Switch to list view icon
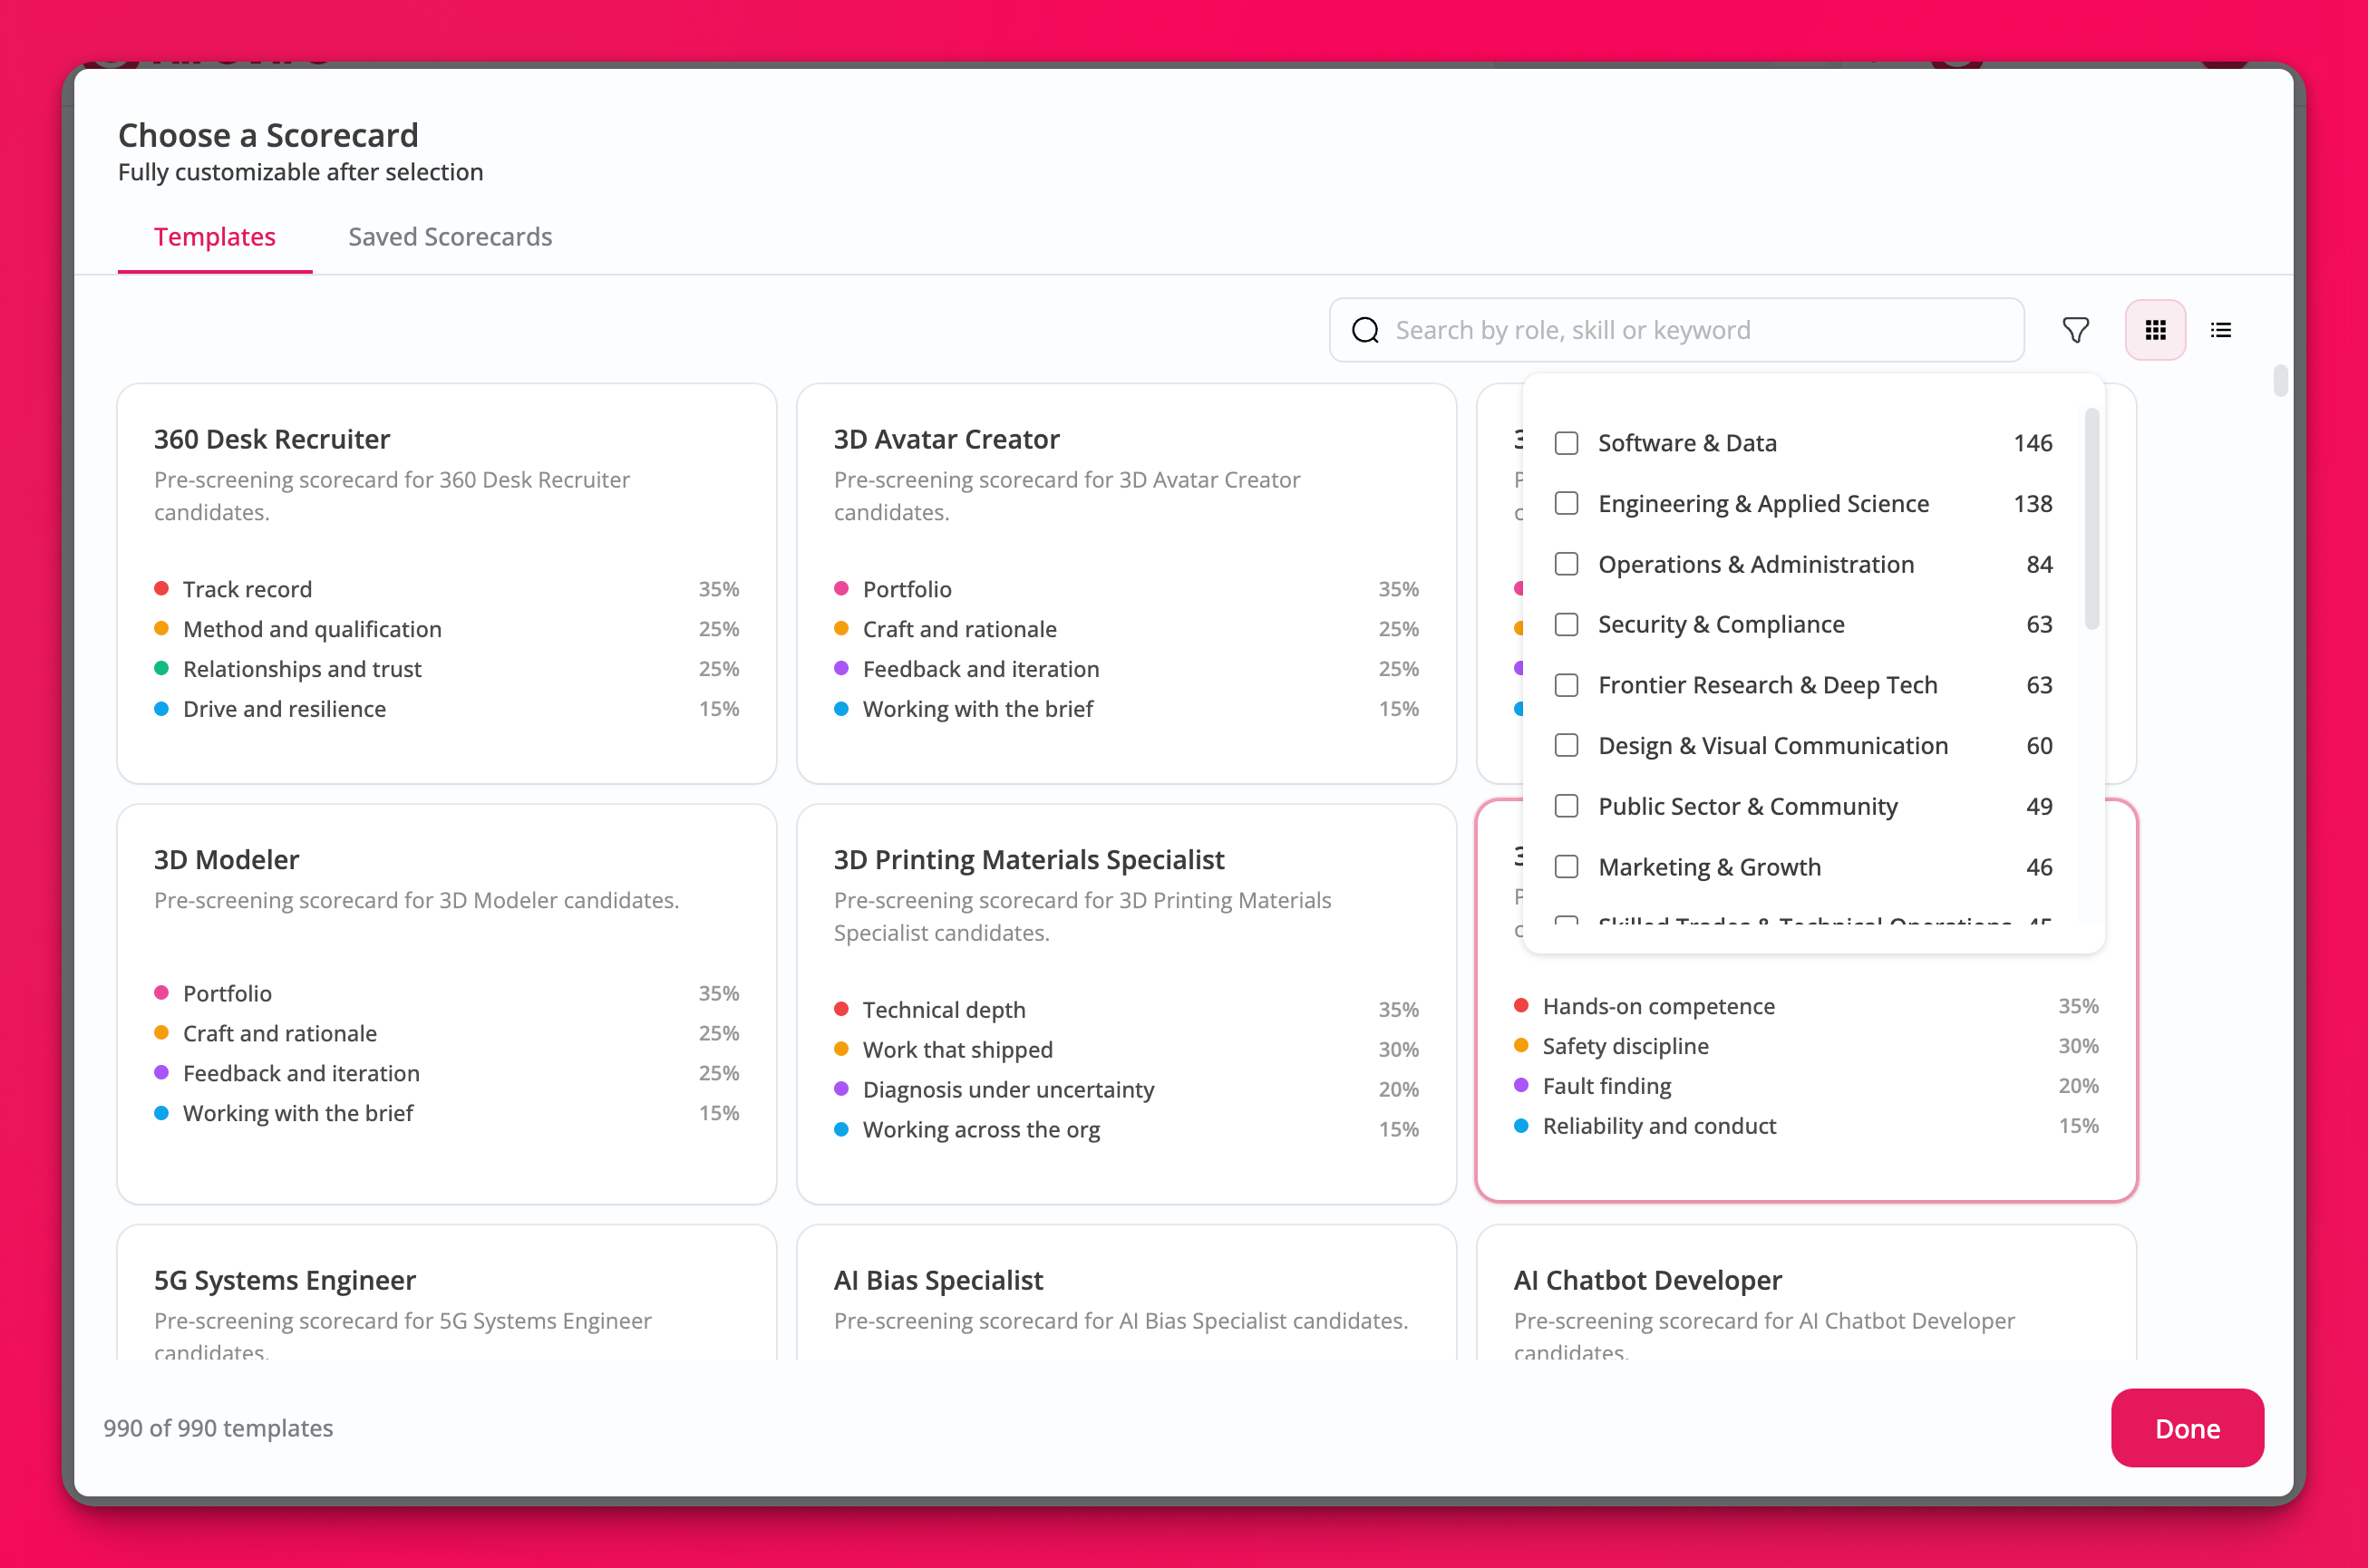The width and height of the screenshot is (2368, 1568). point(2221,330)
